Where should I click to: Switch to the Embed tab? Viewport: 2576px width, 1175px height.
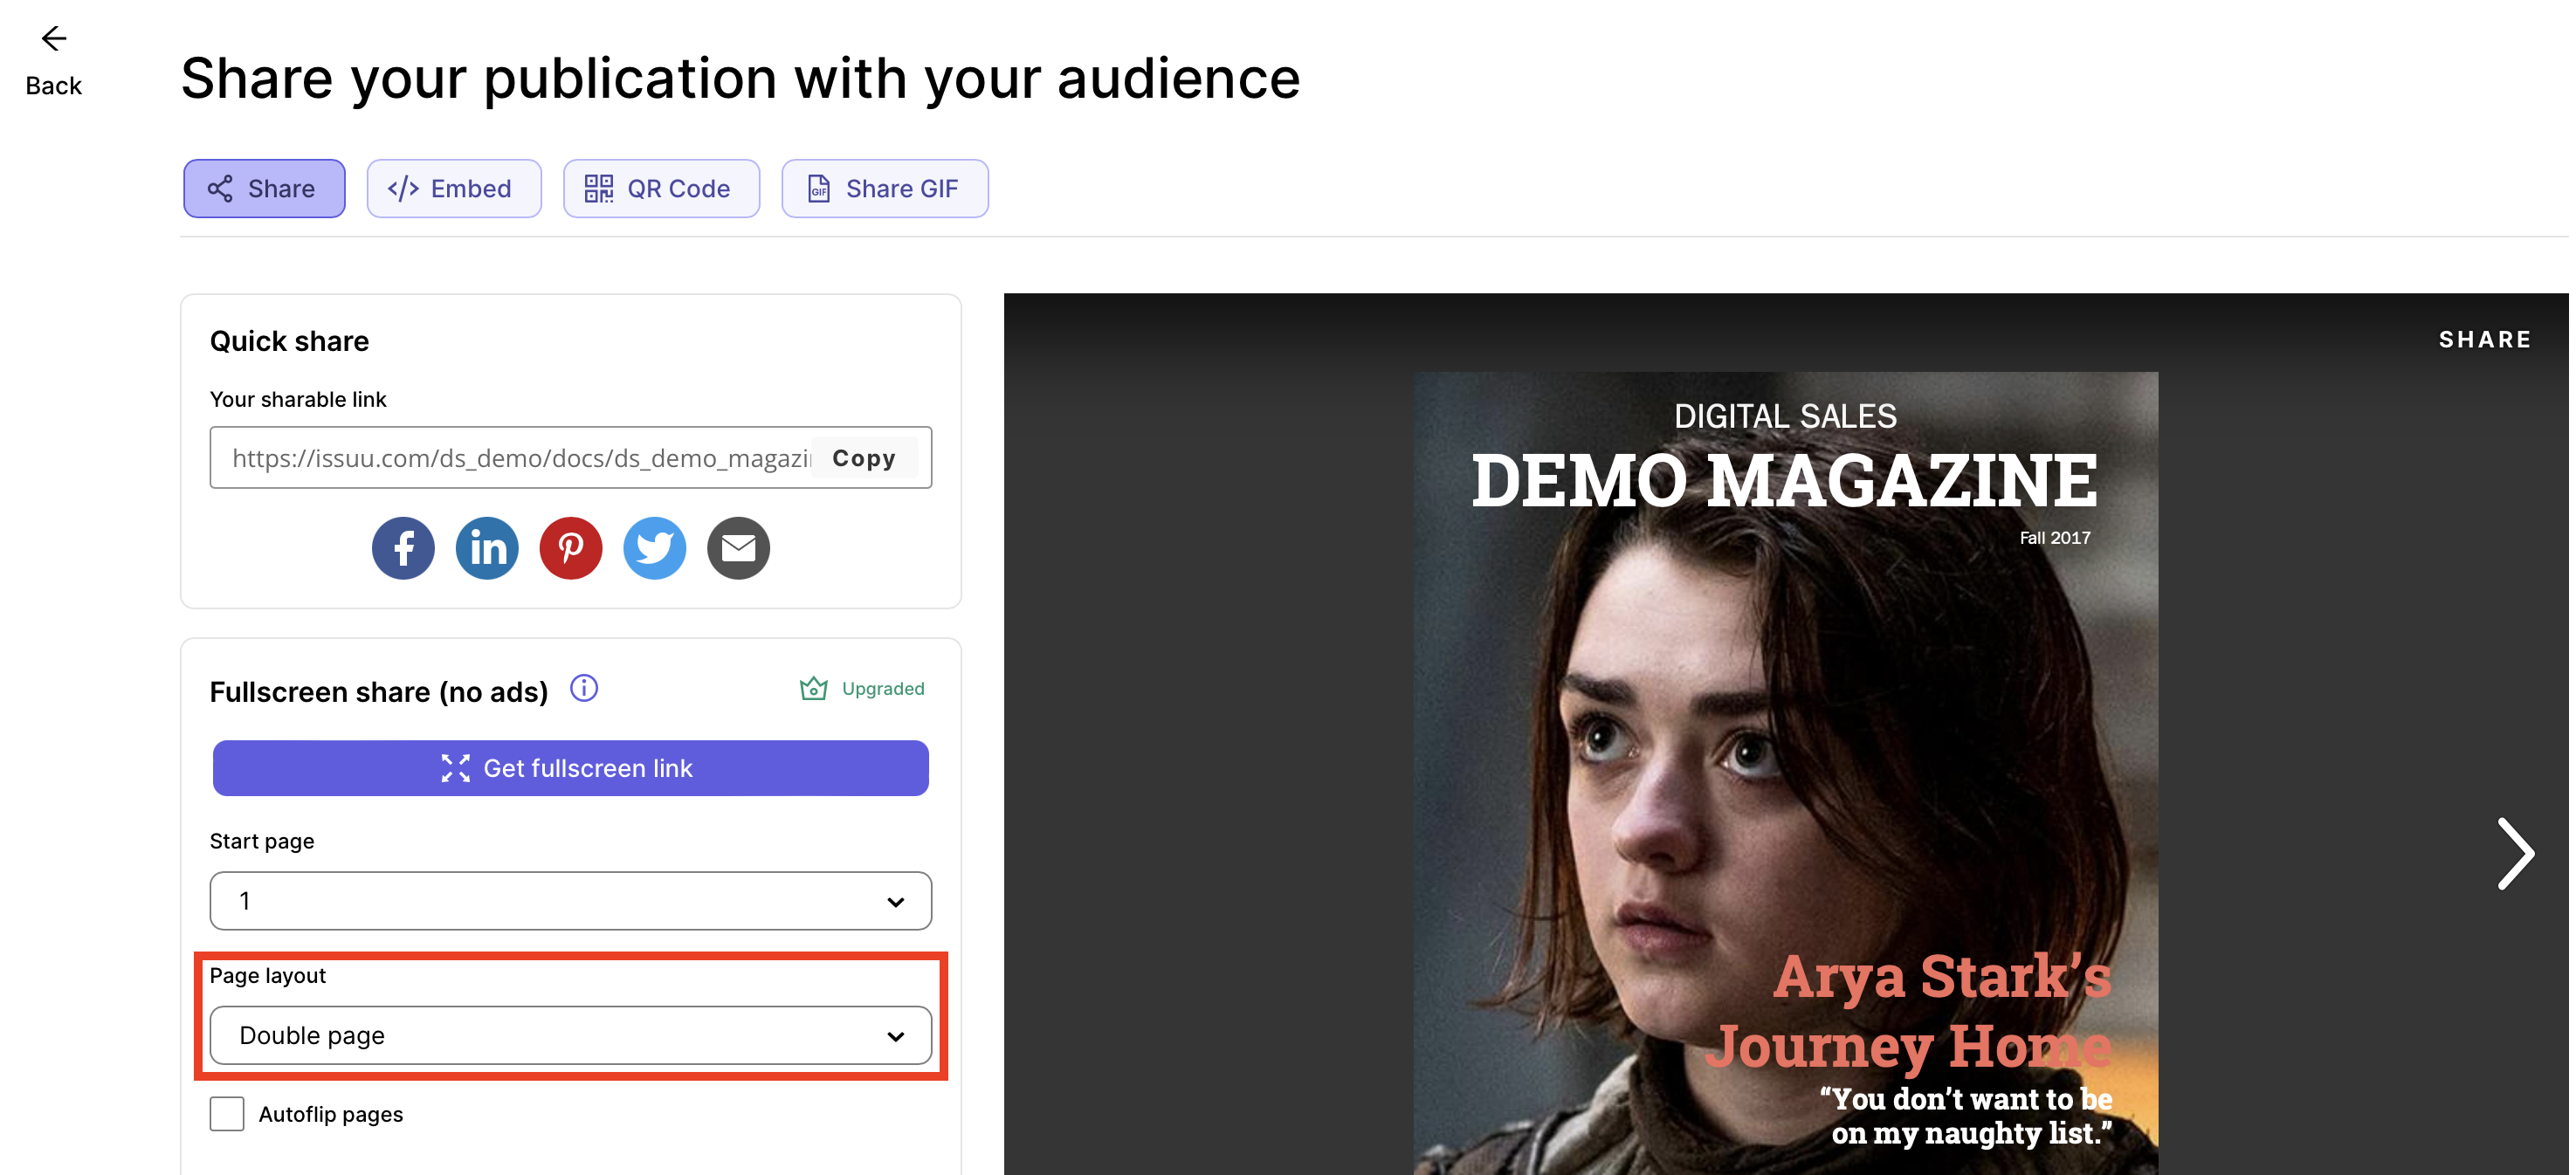(453, 188)
